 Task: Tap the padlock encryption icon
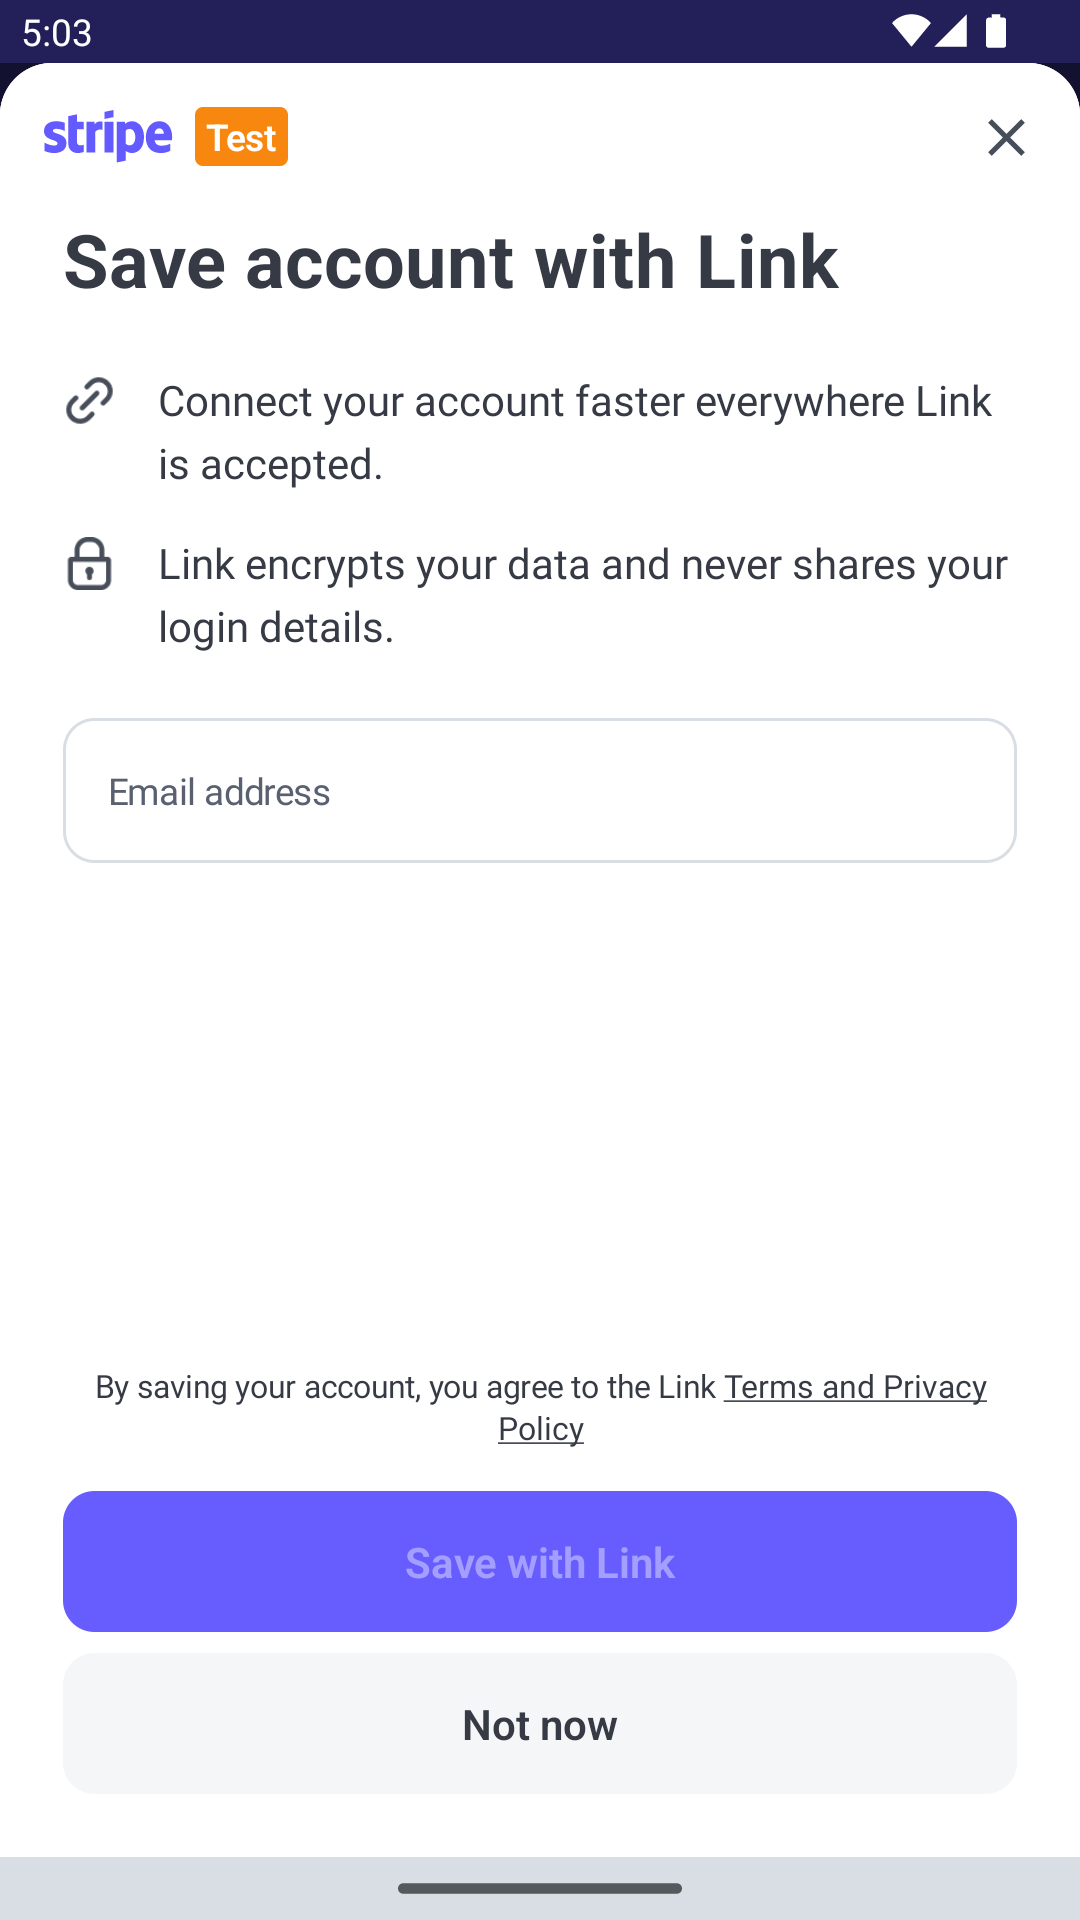[89, 564]
